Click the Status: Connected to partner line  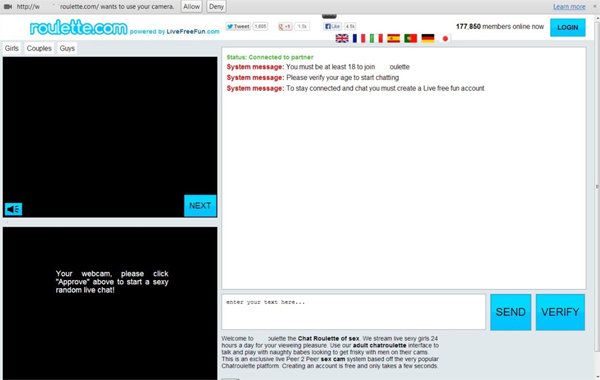(x=270, y=57)
